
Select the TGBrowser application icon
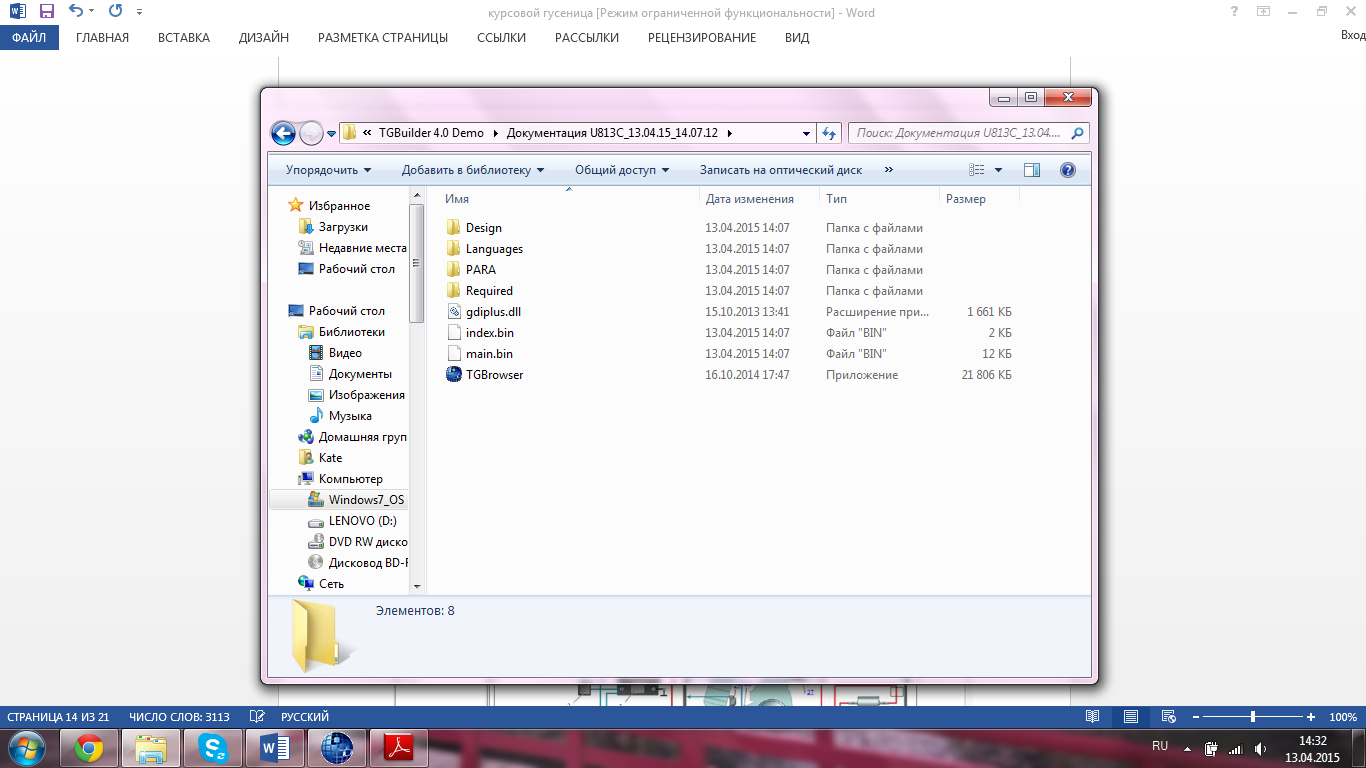[454, 375]
